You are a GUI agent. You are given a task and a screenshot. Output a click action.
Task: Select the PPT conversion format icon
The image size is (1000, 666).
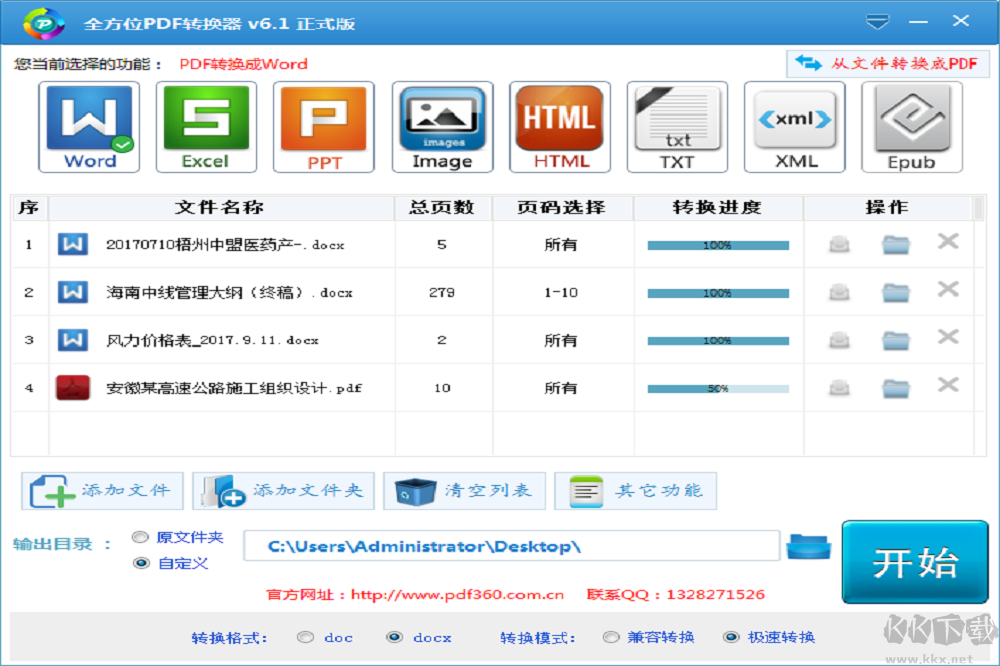click(324, 126)
